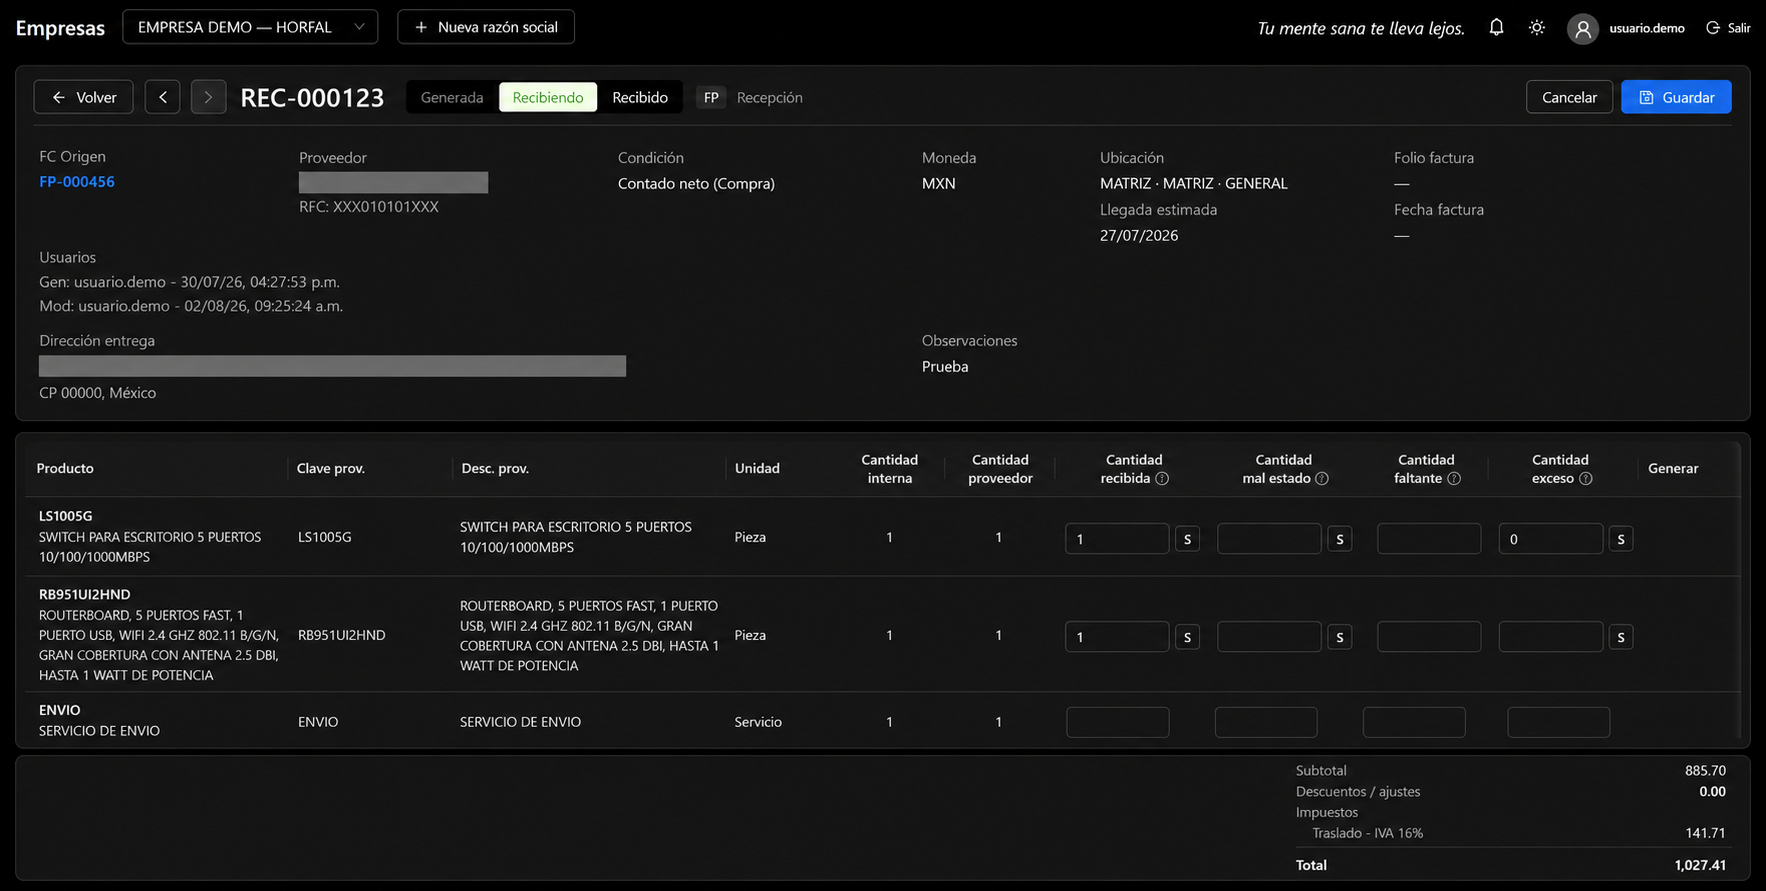The width and height of the screenshot is (1766, 891).
Task: Go to next record chevron
Action: (208, 97)
